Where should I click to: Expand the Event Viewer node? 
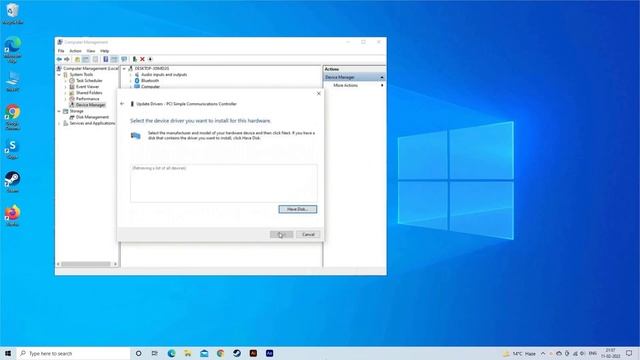[65, 87]
